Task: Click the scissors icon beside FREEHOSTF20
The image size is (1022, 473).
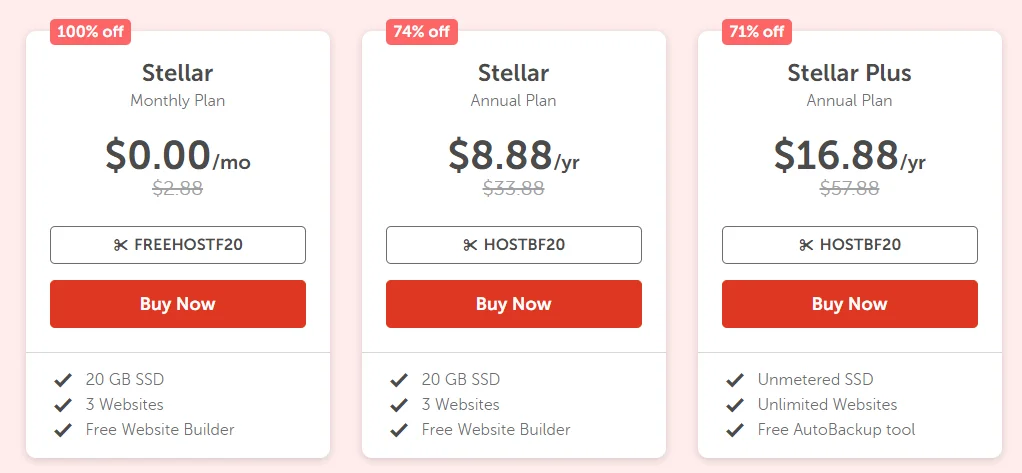Action: (x=121, y=245)
